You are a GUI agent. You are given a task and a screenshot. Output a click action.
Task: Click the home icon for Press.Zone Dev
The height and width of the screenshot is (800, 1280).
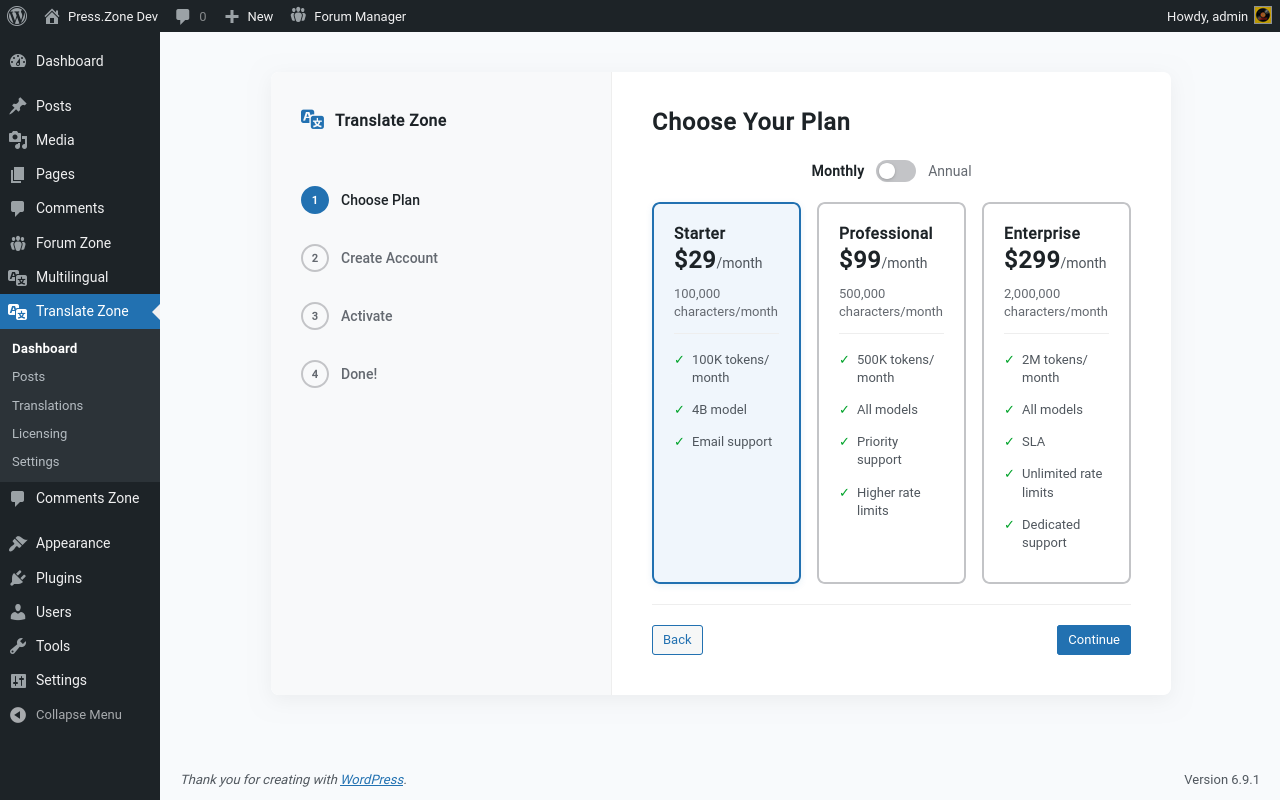point(52,16)
